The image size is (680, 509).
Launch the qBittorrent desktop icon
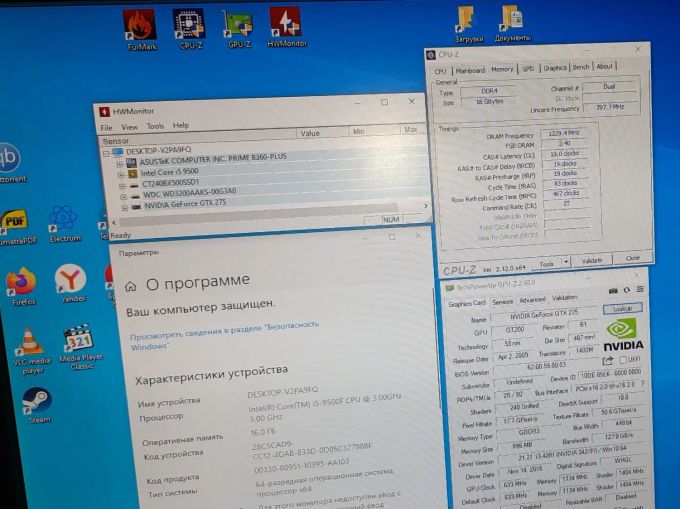coord(10,163)
